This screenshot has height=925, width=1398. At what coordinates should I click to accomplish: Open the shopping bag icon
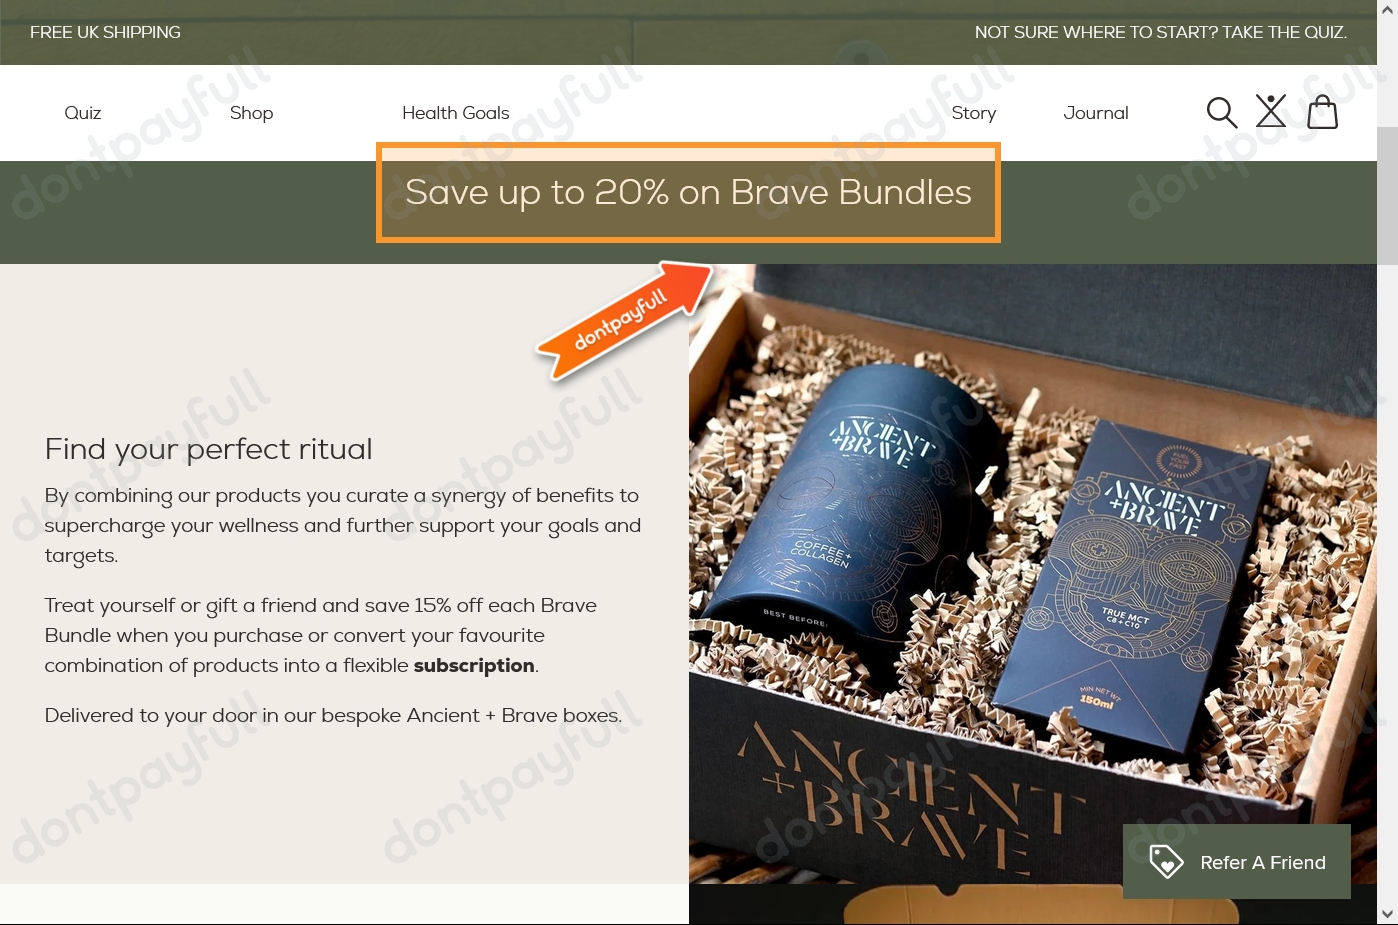[1322, 112]
